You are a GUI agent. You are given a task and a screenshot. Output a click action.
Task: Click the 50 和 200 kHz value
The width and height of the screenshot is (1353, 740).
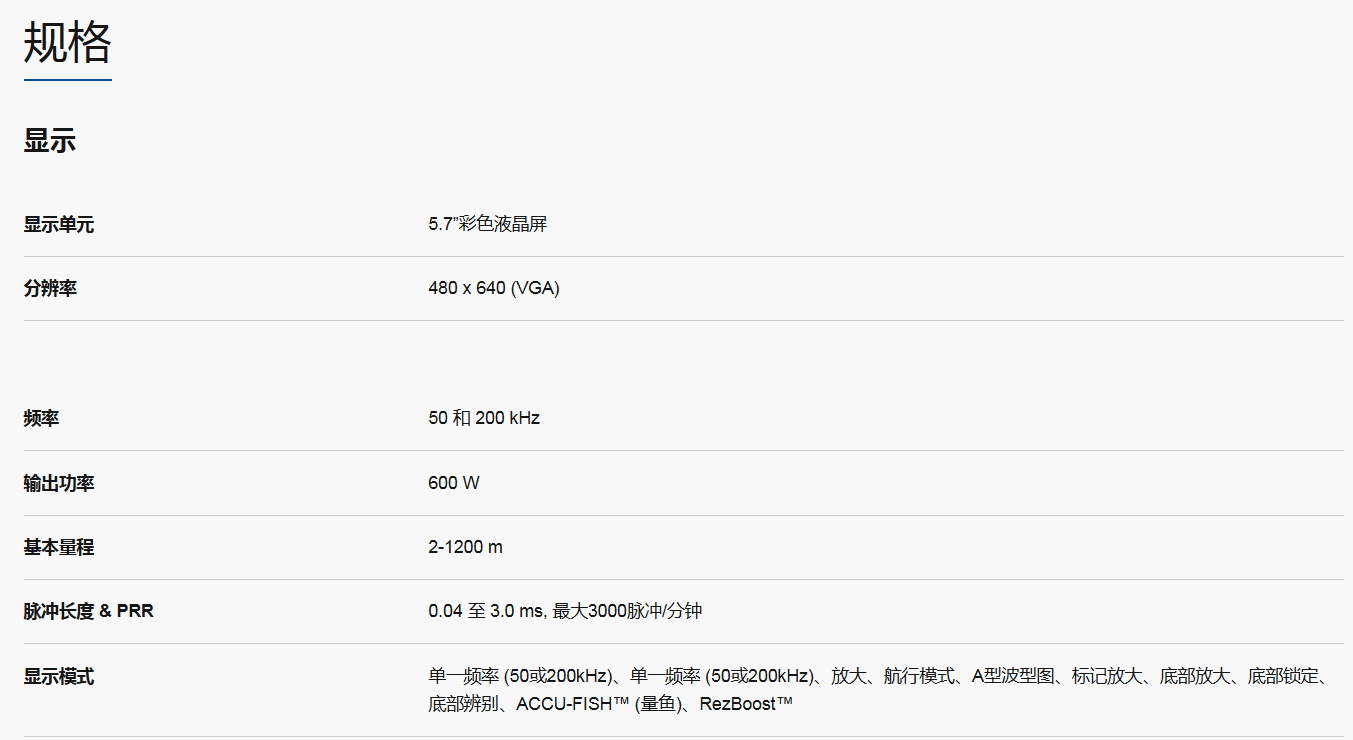[x=484, y=418]
